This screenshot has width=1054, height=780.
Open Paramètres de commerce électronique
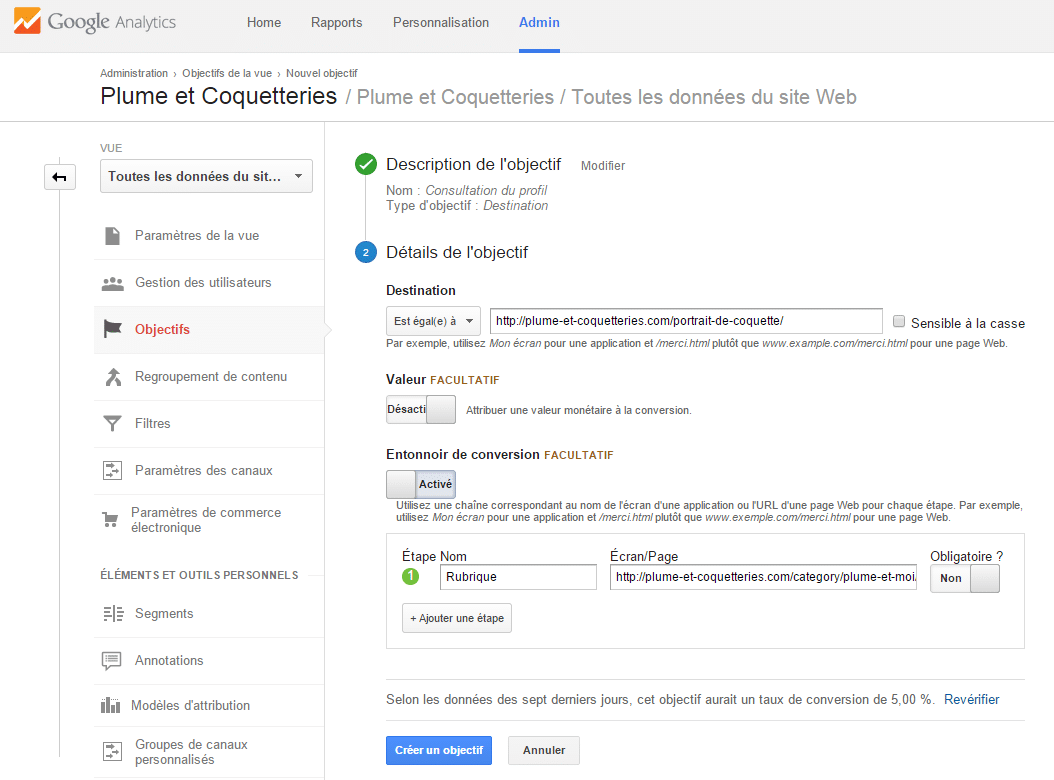point(209,520)
